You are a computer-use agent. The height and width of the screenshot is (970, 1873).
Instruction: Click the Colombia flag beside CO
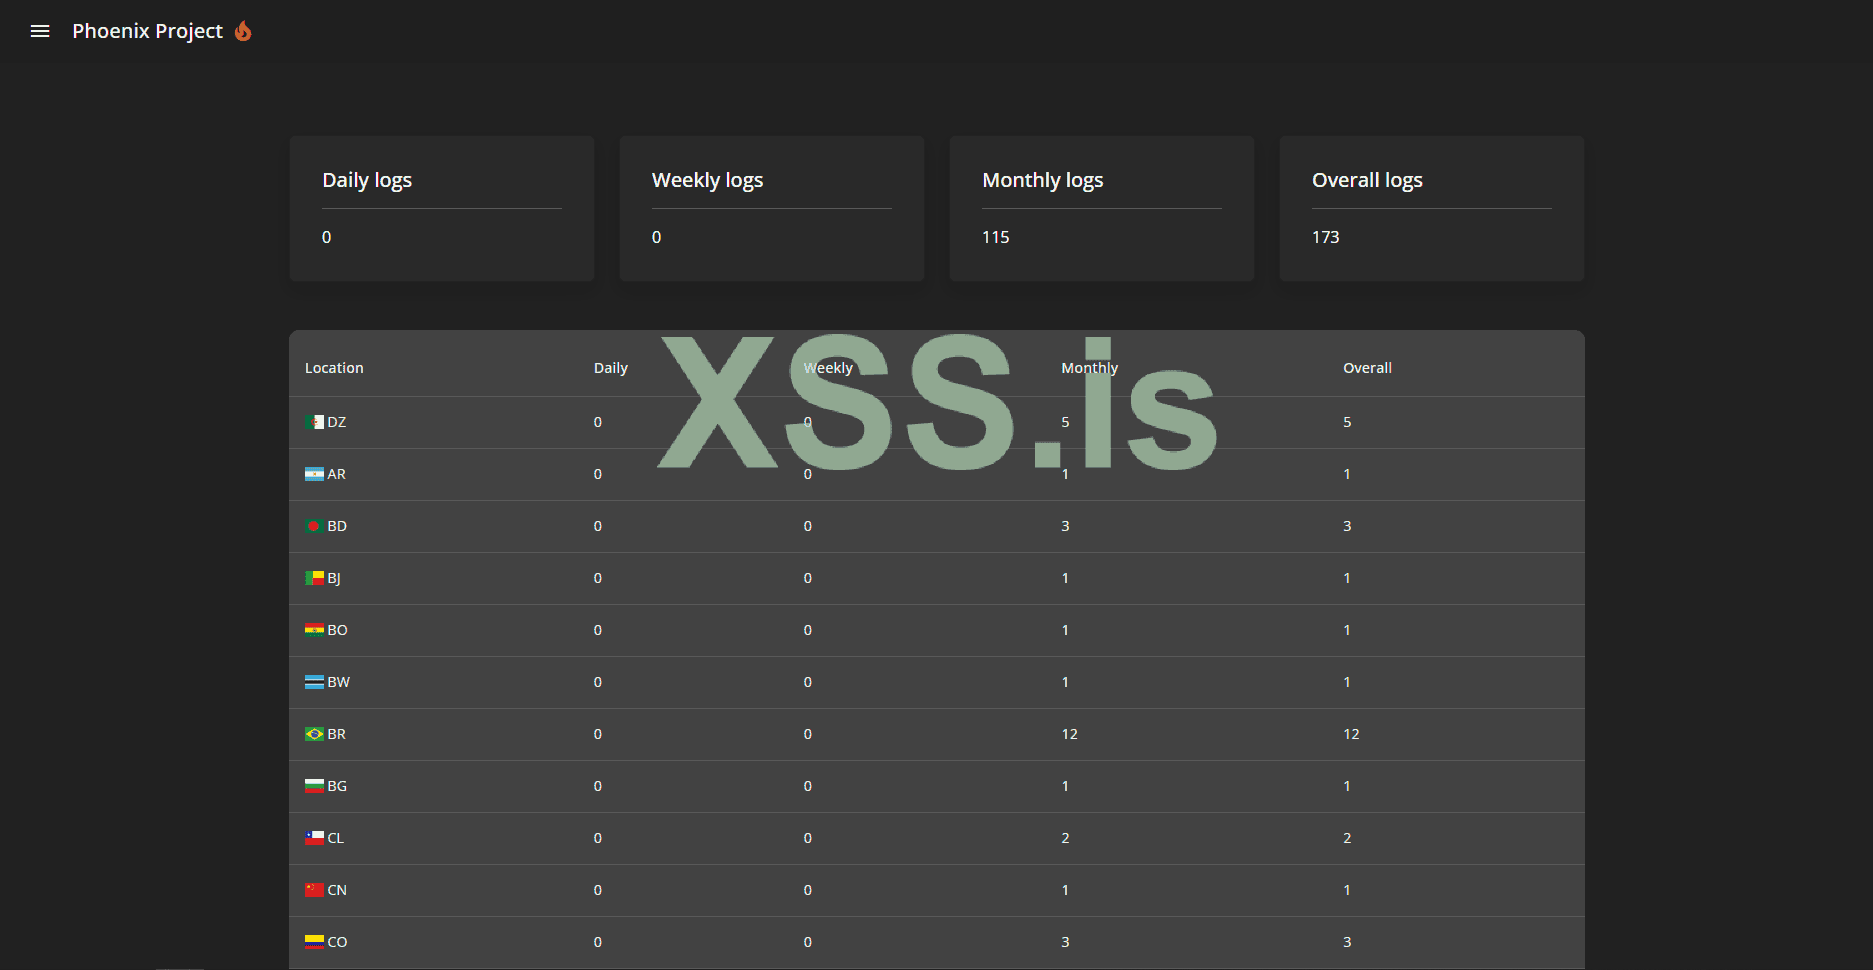pos(314,942)
